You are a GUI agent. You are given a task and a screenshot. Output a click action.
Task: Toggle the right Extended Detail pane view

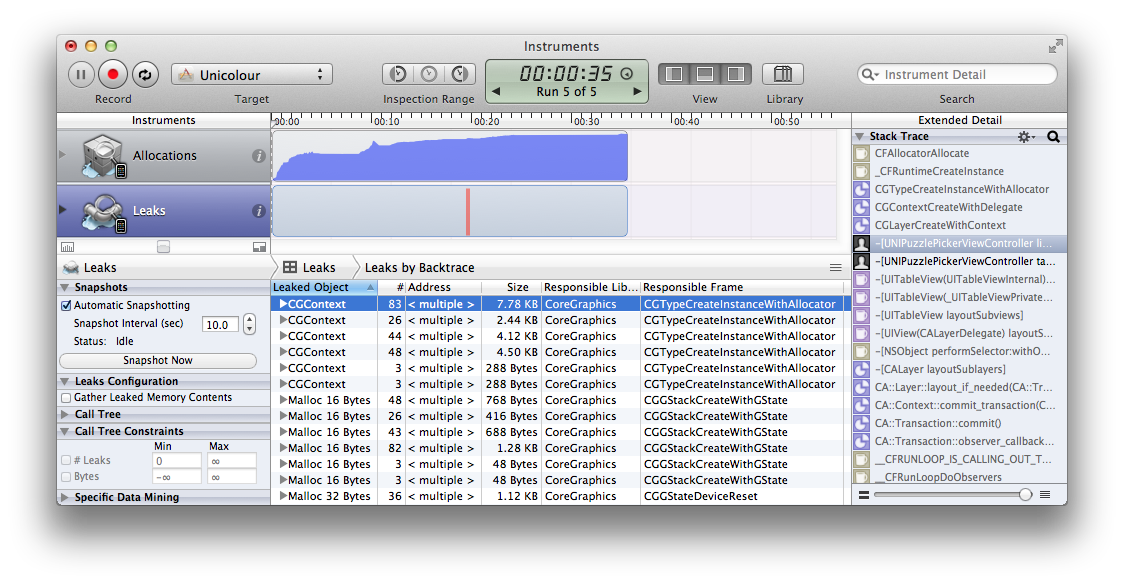735,74
